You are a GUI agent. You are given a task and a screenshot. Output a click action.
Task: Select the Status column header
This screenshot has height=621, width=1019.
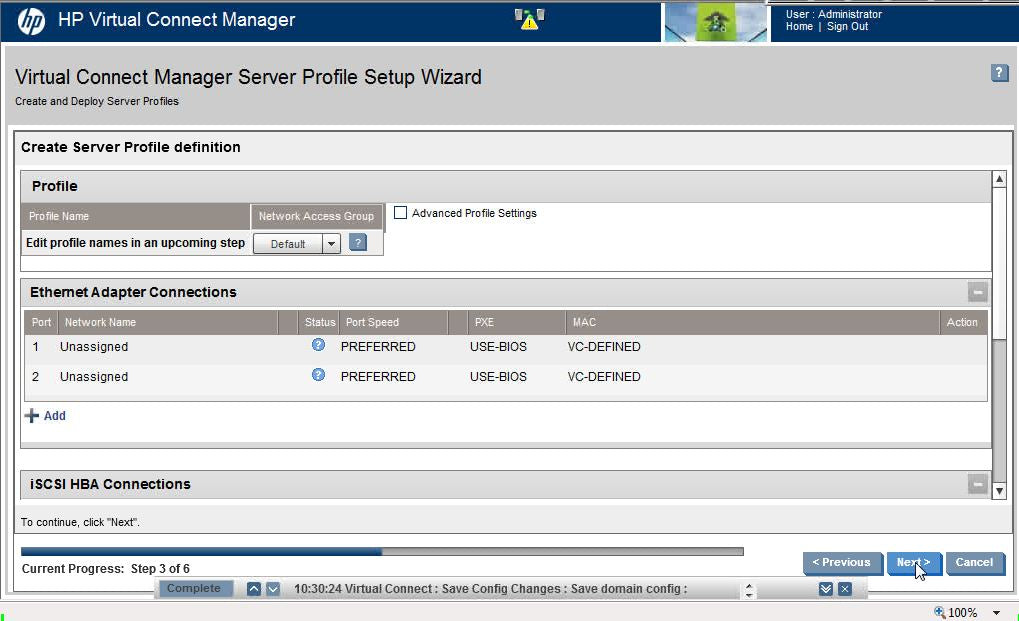[317, 322]
